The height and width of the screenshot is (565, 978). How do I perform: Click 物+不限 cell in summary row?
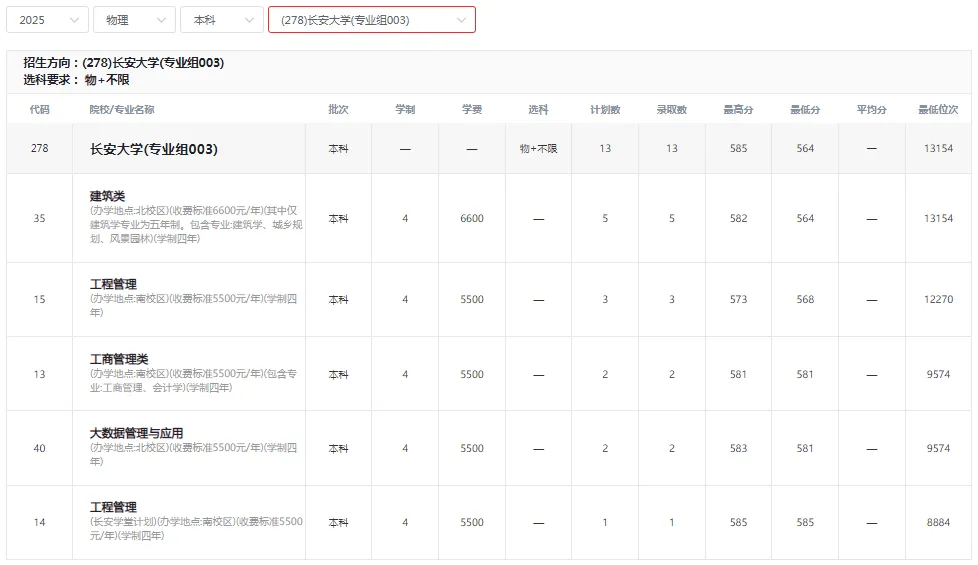pyautogui.click(x=538, y=148)
